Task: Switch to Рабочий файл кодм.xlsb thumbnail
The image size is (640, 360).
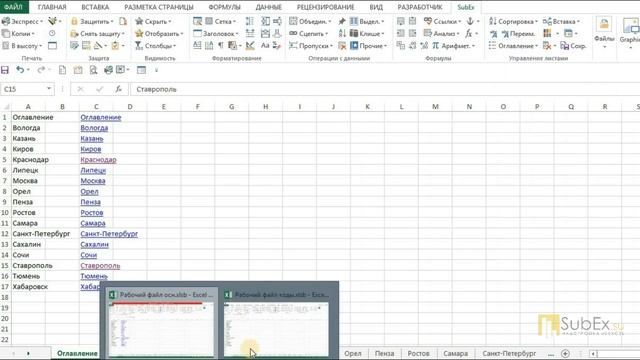Action: click(277, 322)
